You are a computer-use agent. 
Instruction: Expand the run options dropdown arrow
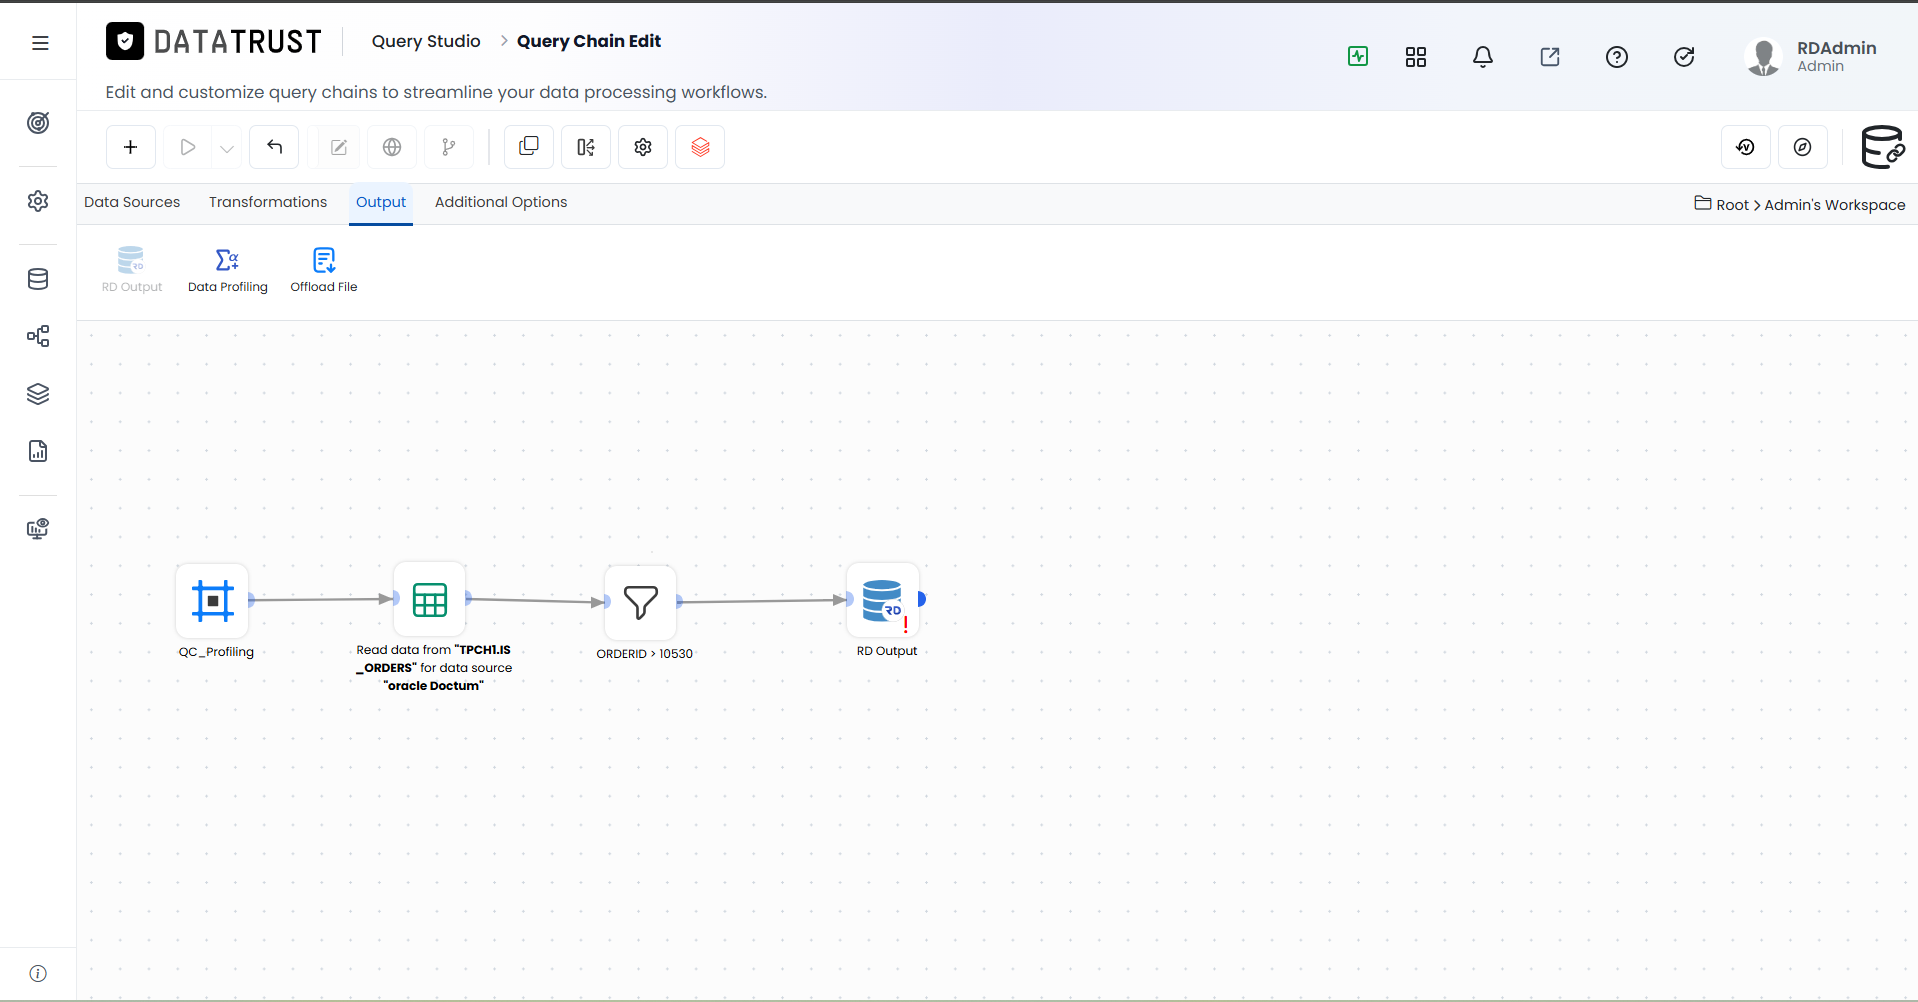[227, 148]
